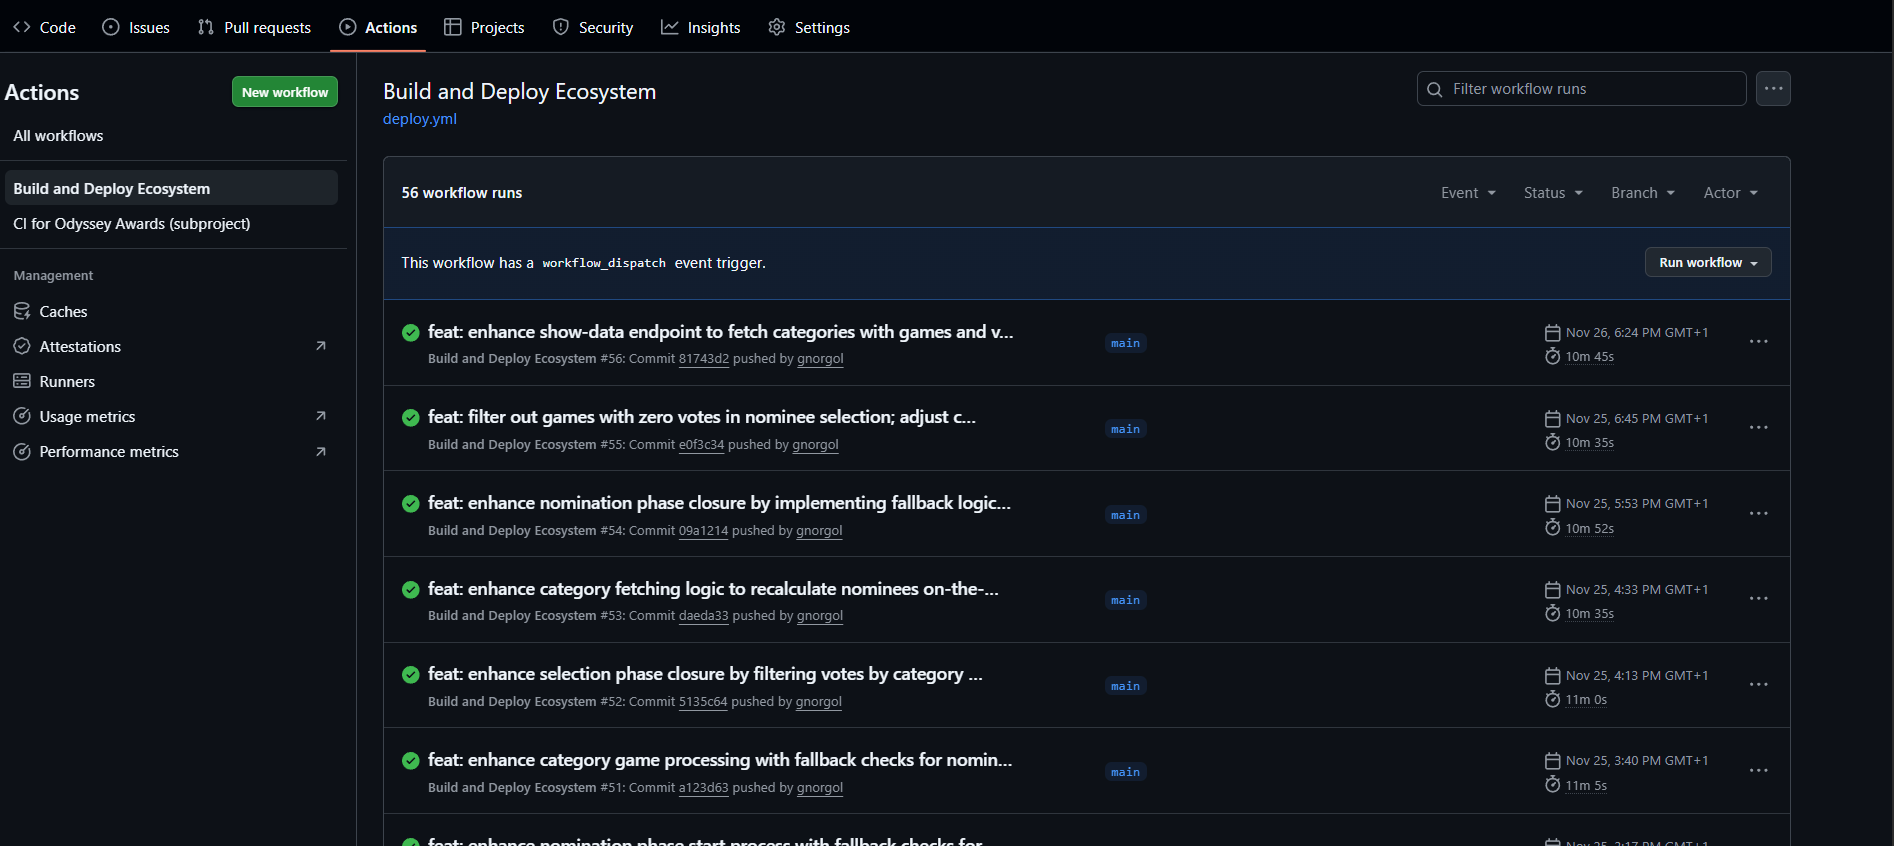The image size is (1894, 846).
Task: Select Build and Deploy Ecosystem workflow in sidebar
Action: pyautogui.click(x=171, y=188)
